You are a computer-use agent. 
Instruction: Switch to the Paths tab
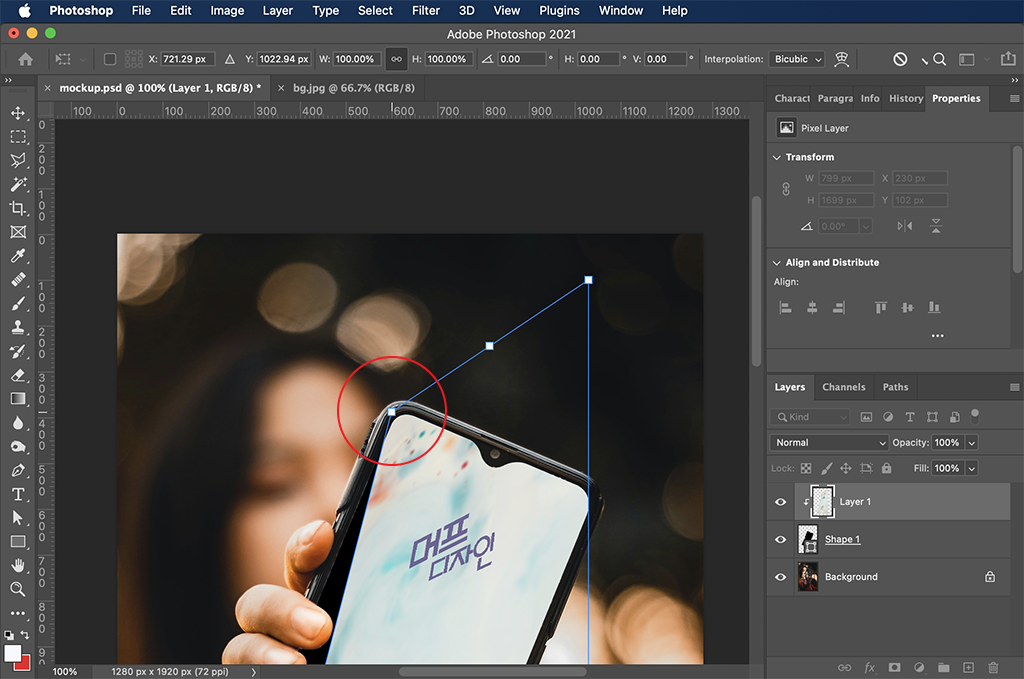tap(895, 387)
